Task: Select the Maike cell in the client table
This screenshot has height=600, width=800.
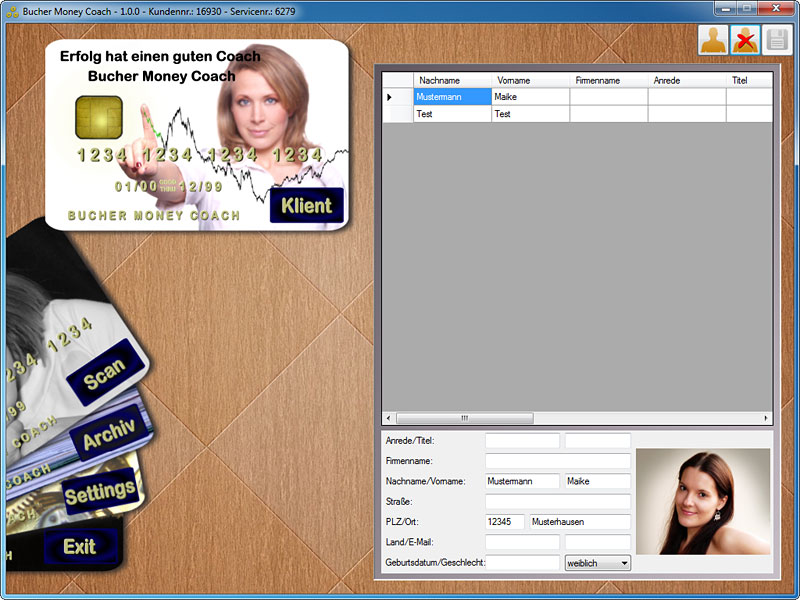Action: (531, 97)
